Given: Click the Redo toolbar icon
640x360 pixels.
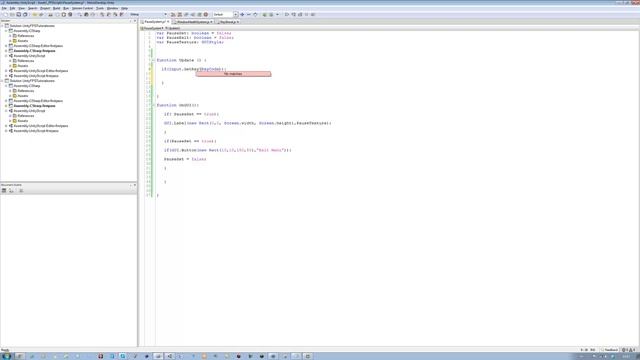Looking at the screenshot, I should (x=41, y=14).
